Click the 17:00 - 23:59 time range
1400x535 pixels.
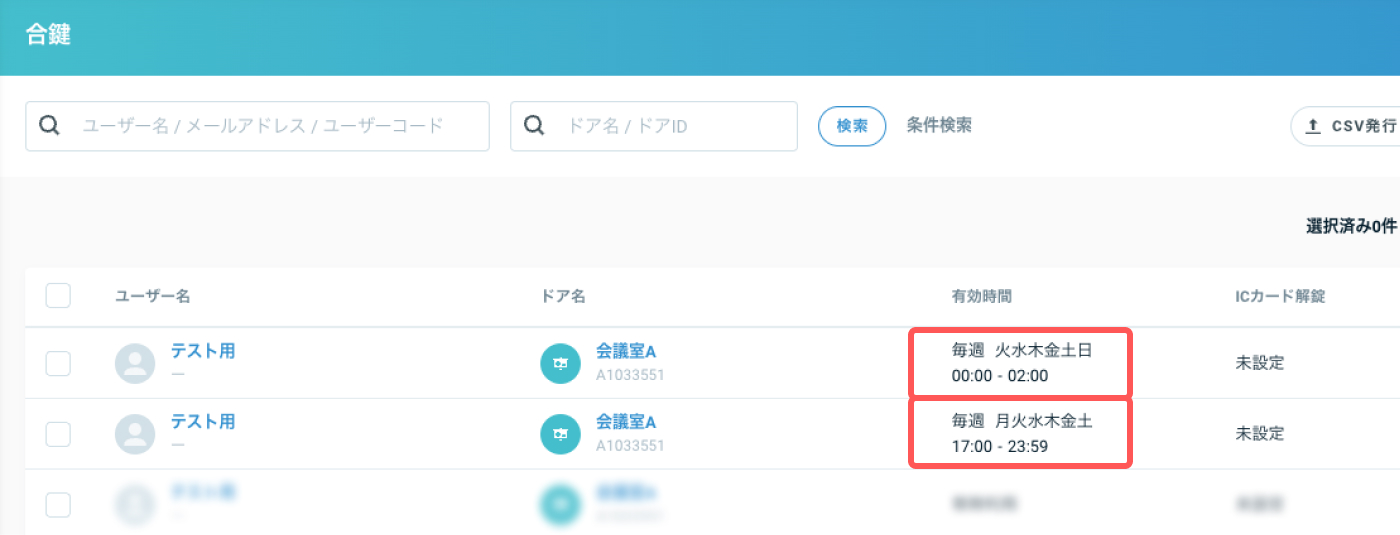tap(1000, 446)
